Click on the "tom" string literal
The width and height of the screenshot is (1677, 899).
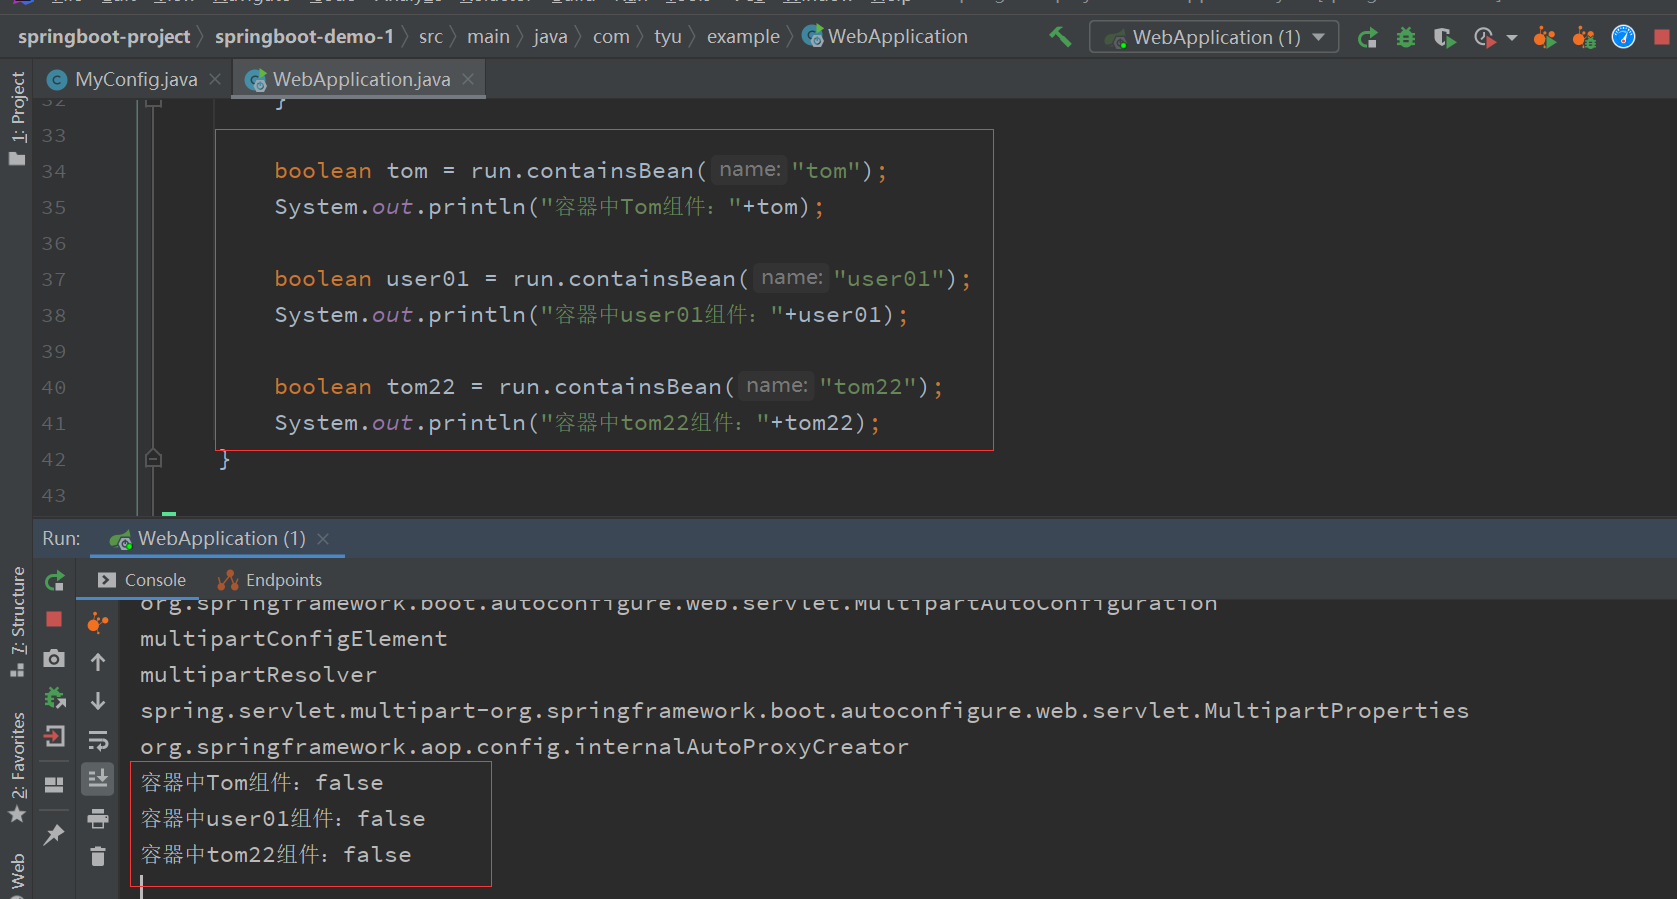(x=826, y=171)
